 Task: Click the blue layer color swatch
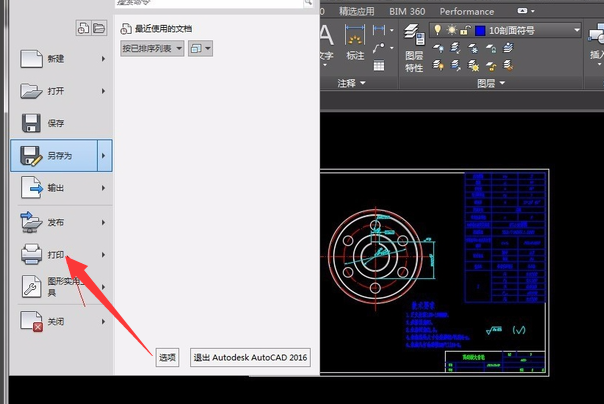point(480,30)
